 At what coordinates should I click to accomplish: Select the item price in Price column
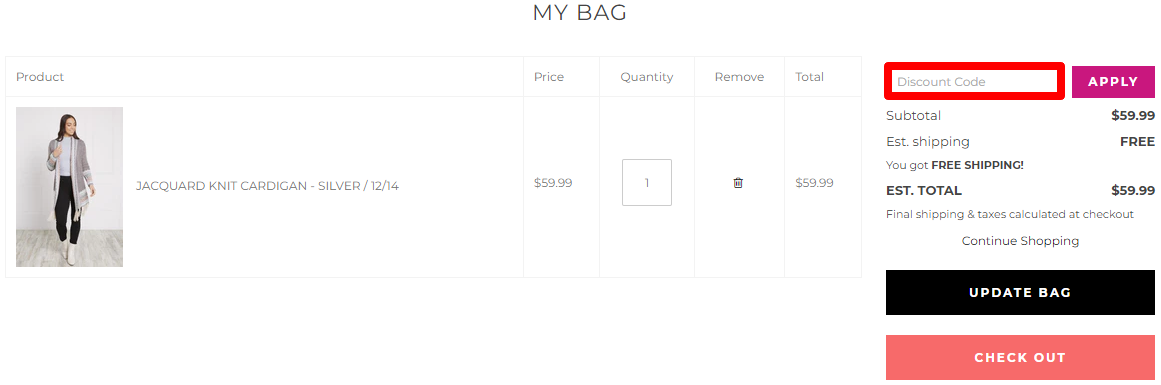click(x=553, y=182)
